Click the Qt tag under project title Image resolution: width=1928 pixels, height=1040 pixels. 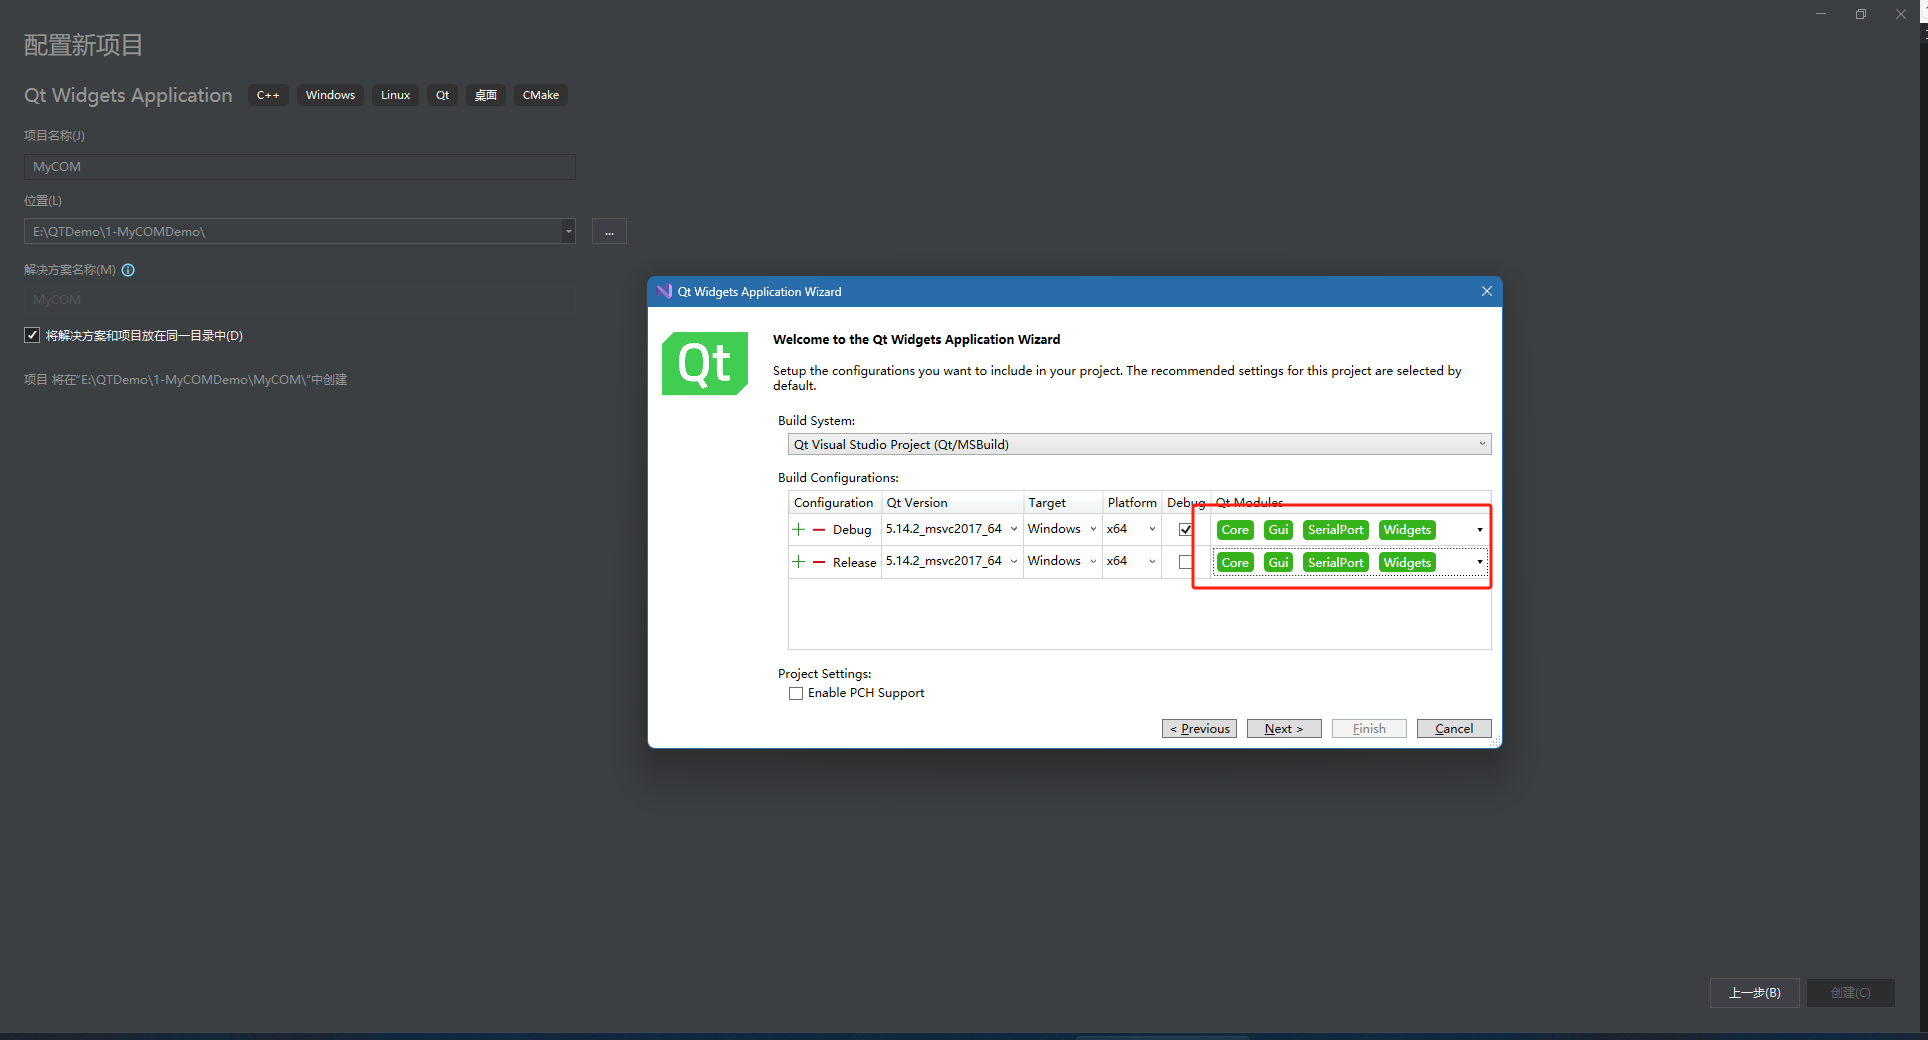(x=442, y=95)
